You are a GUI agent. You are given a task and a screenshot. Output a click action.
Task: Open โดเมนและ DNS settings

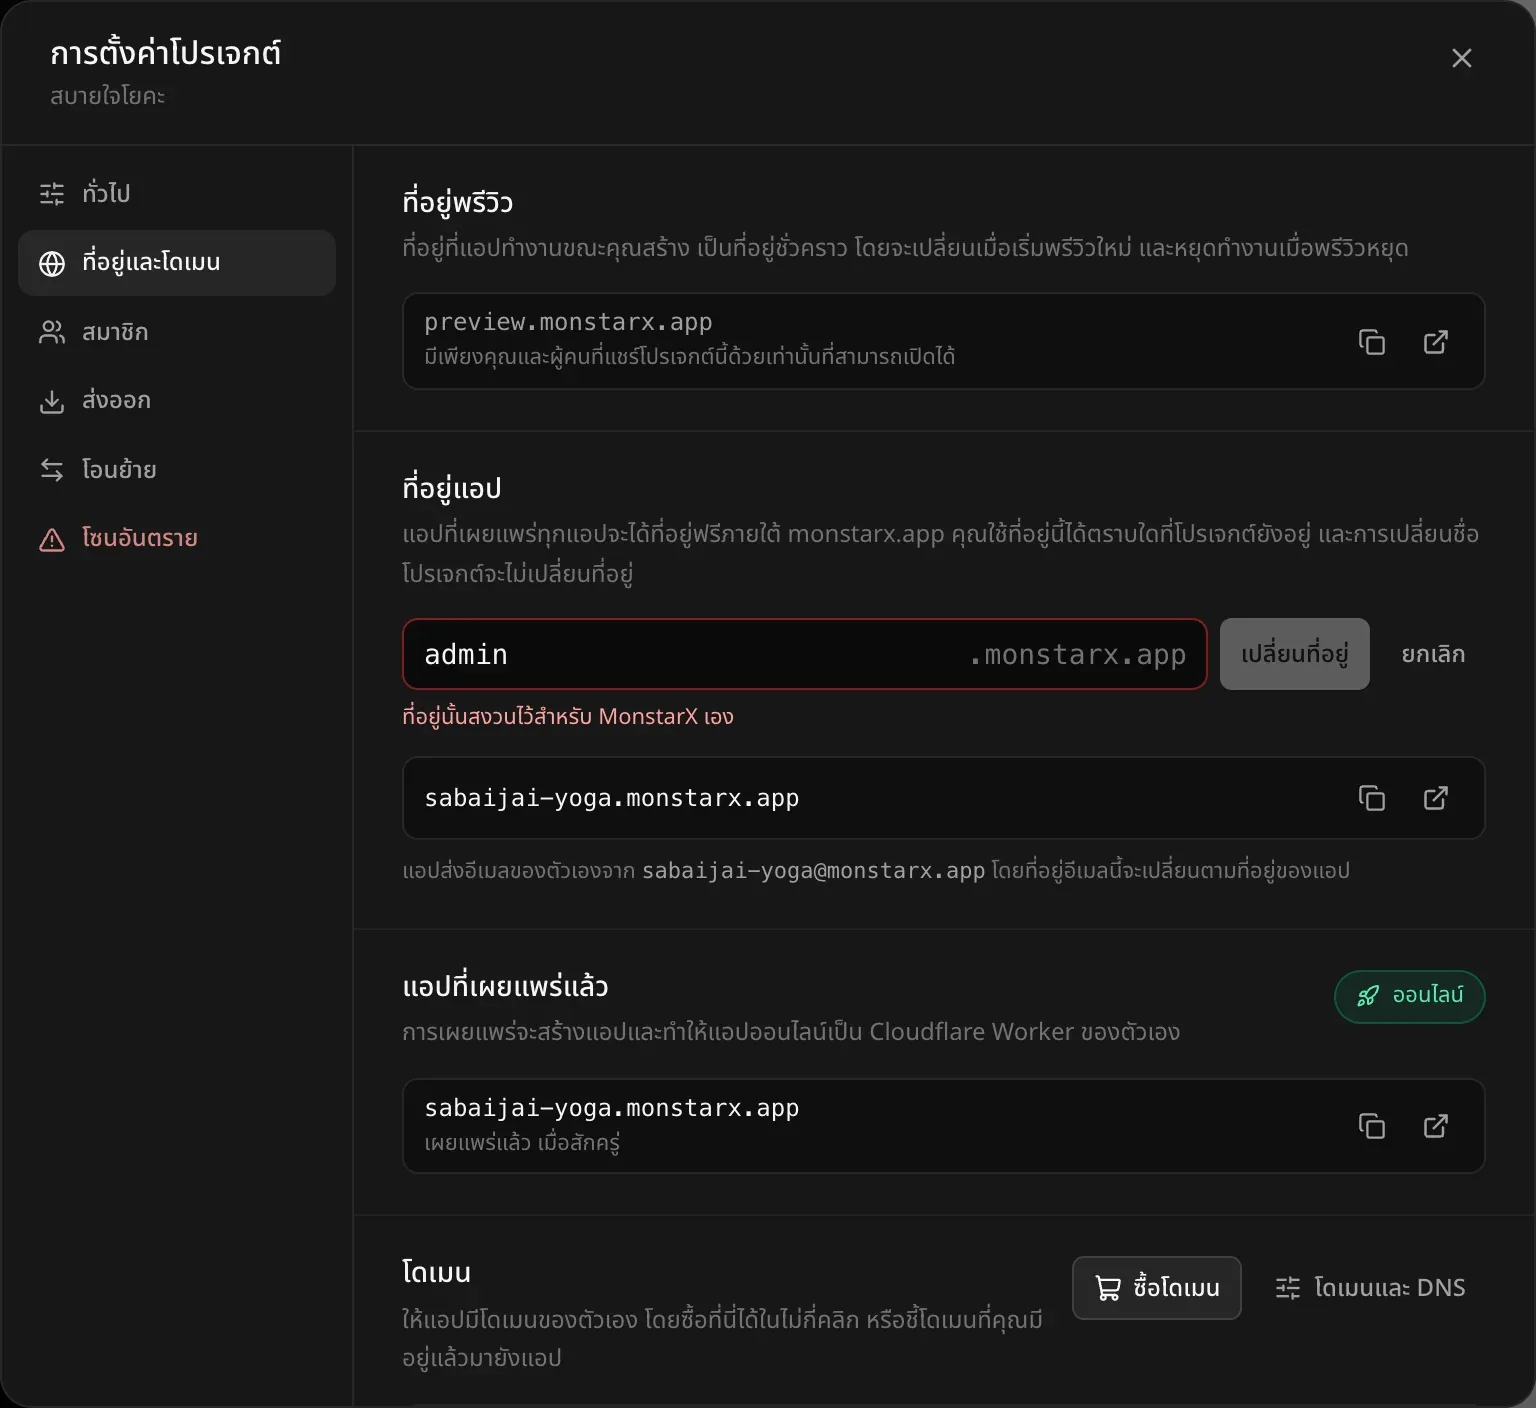click(1370, 1288)
